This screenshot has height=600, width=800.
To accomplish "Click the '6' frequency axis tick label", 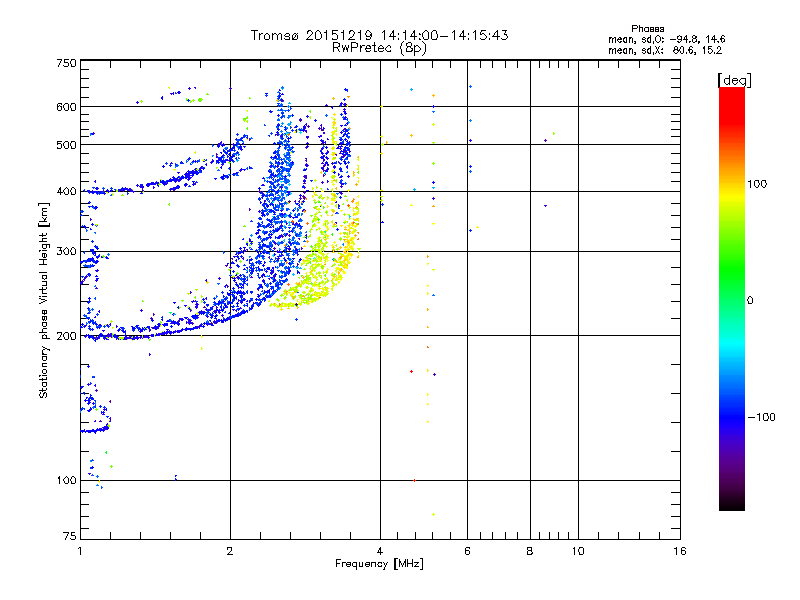I will [467, 551].
